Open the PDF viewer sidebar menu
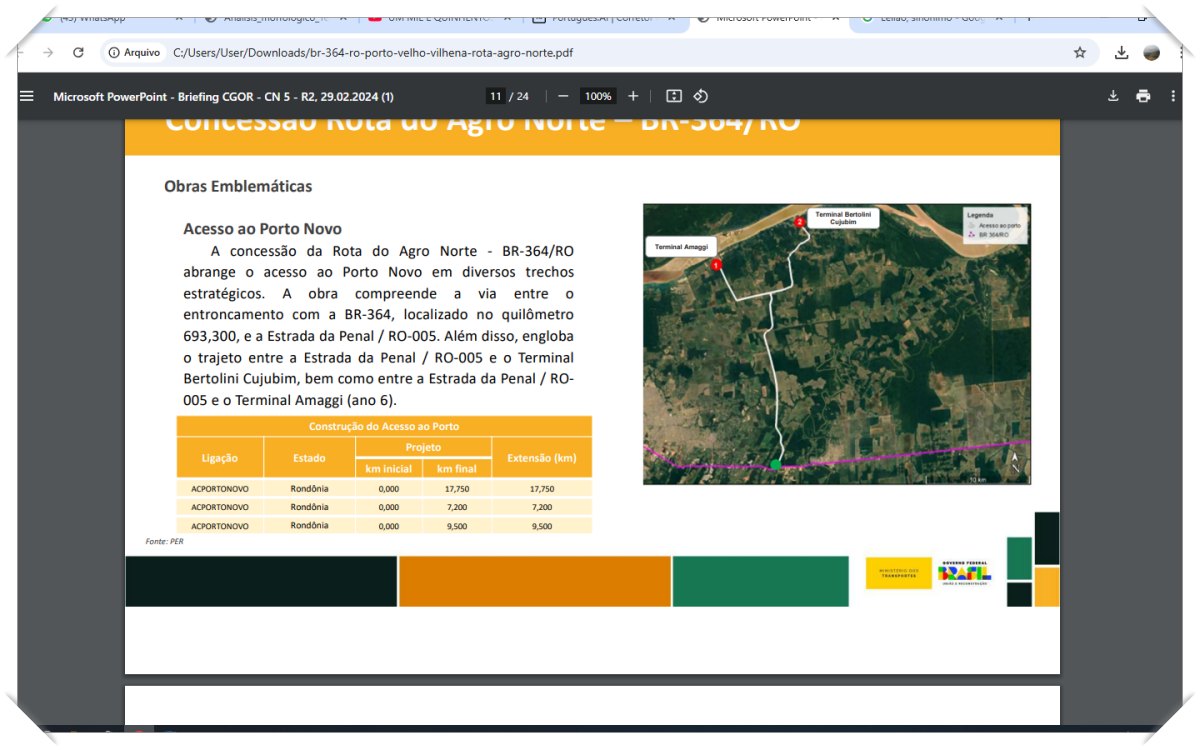 coord(27,96)
